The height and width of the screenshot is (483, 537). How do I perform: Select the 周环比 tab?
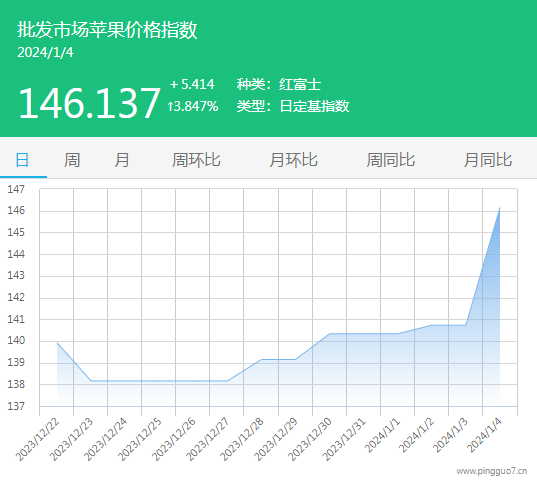coord(196,160)
